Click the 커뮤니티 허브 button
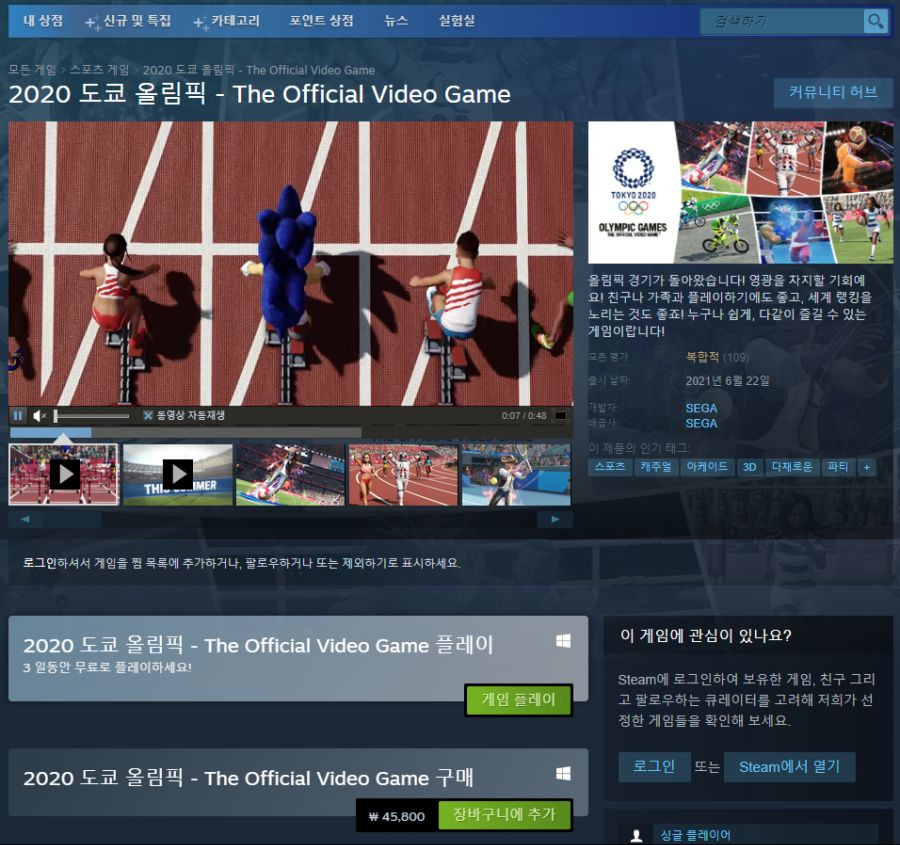 (x=833, y=92)
